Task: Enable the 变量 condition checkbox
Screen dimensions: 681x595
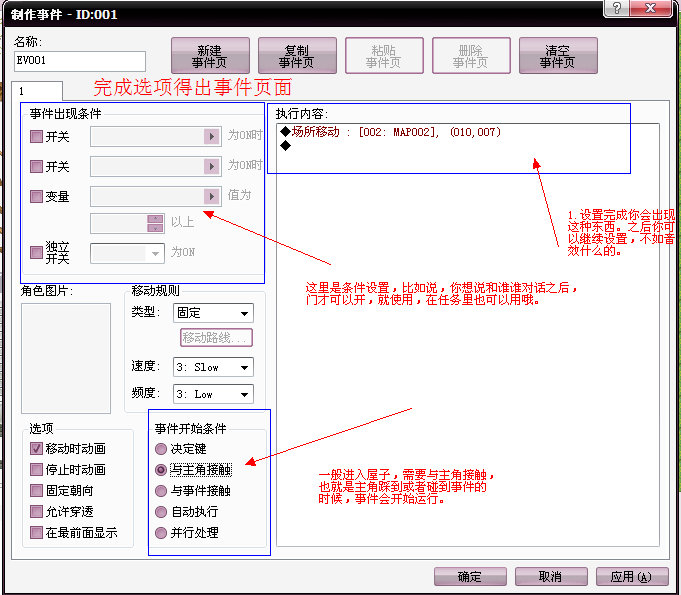Action: point(36,196)
